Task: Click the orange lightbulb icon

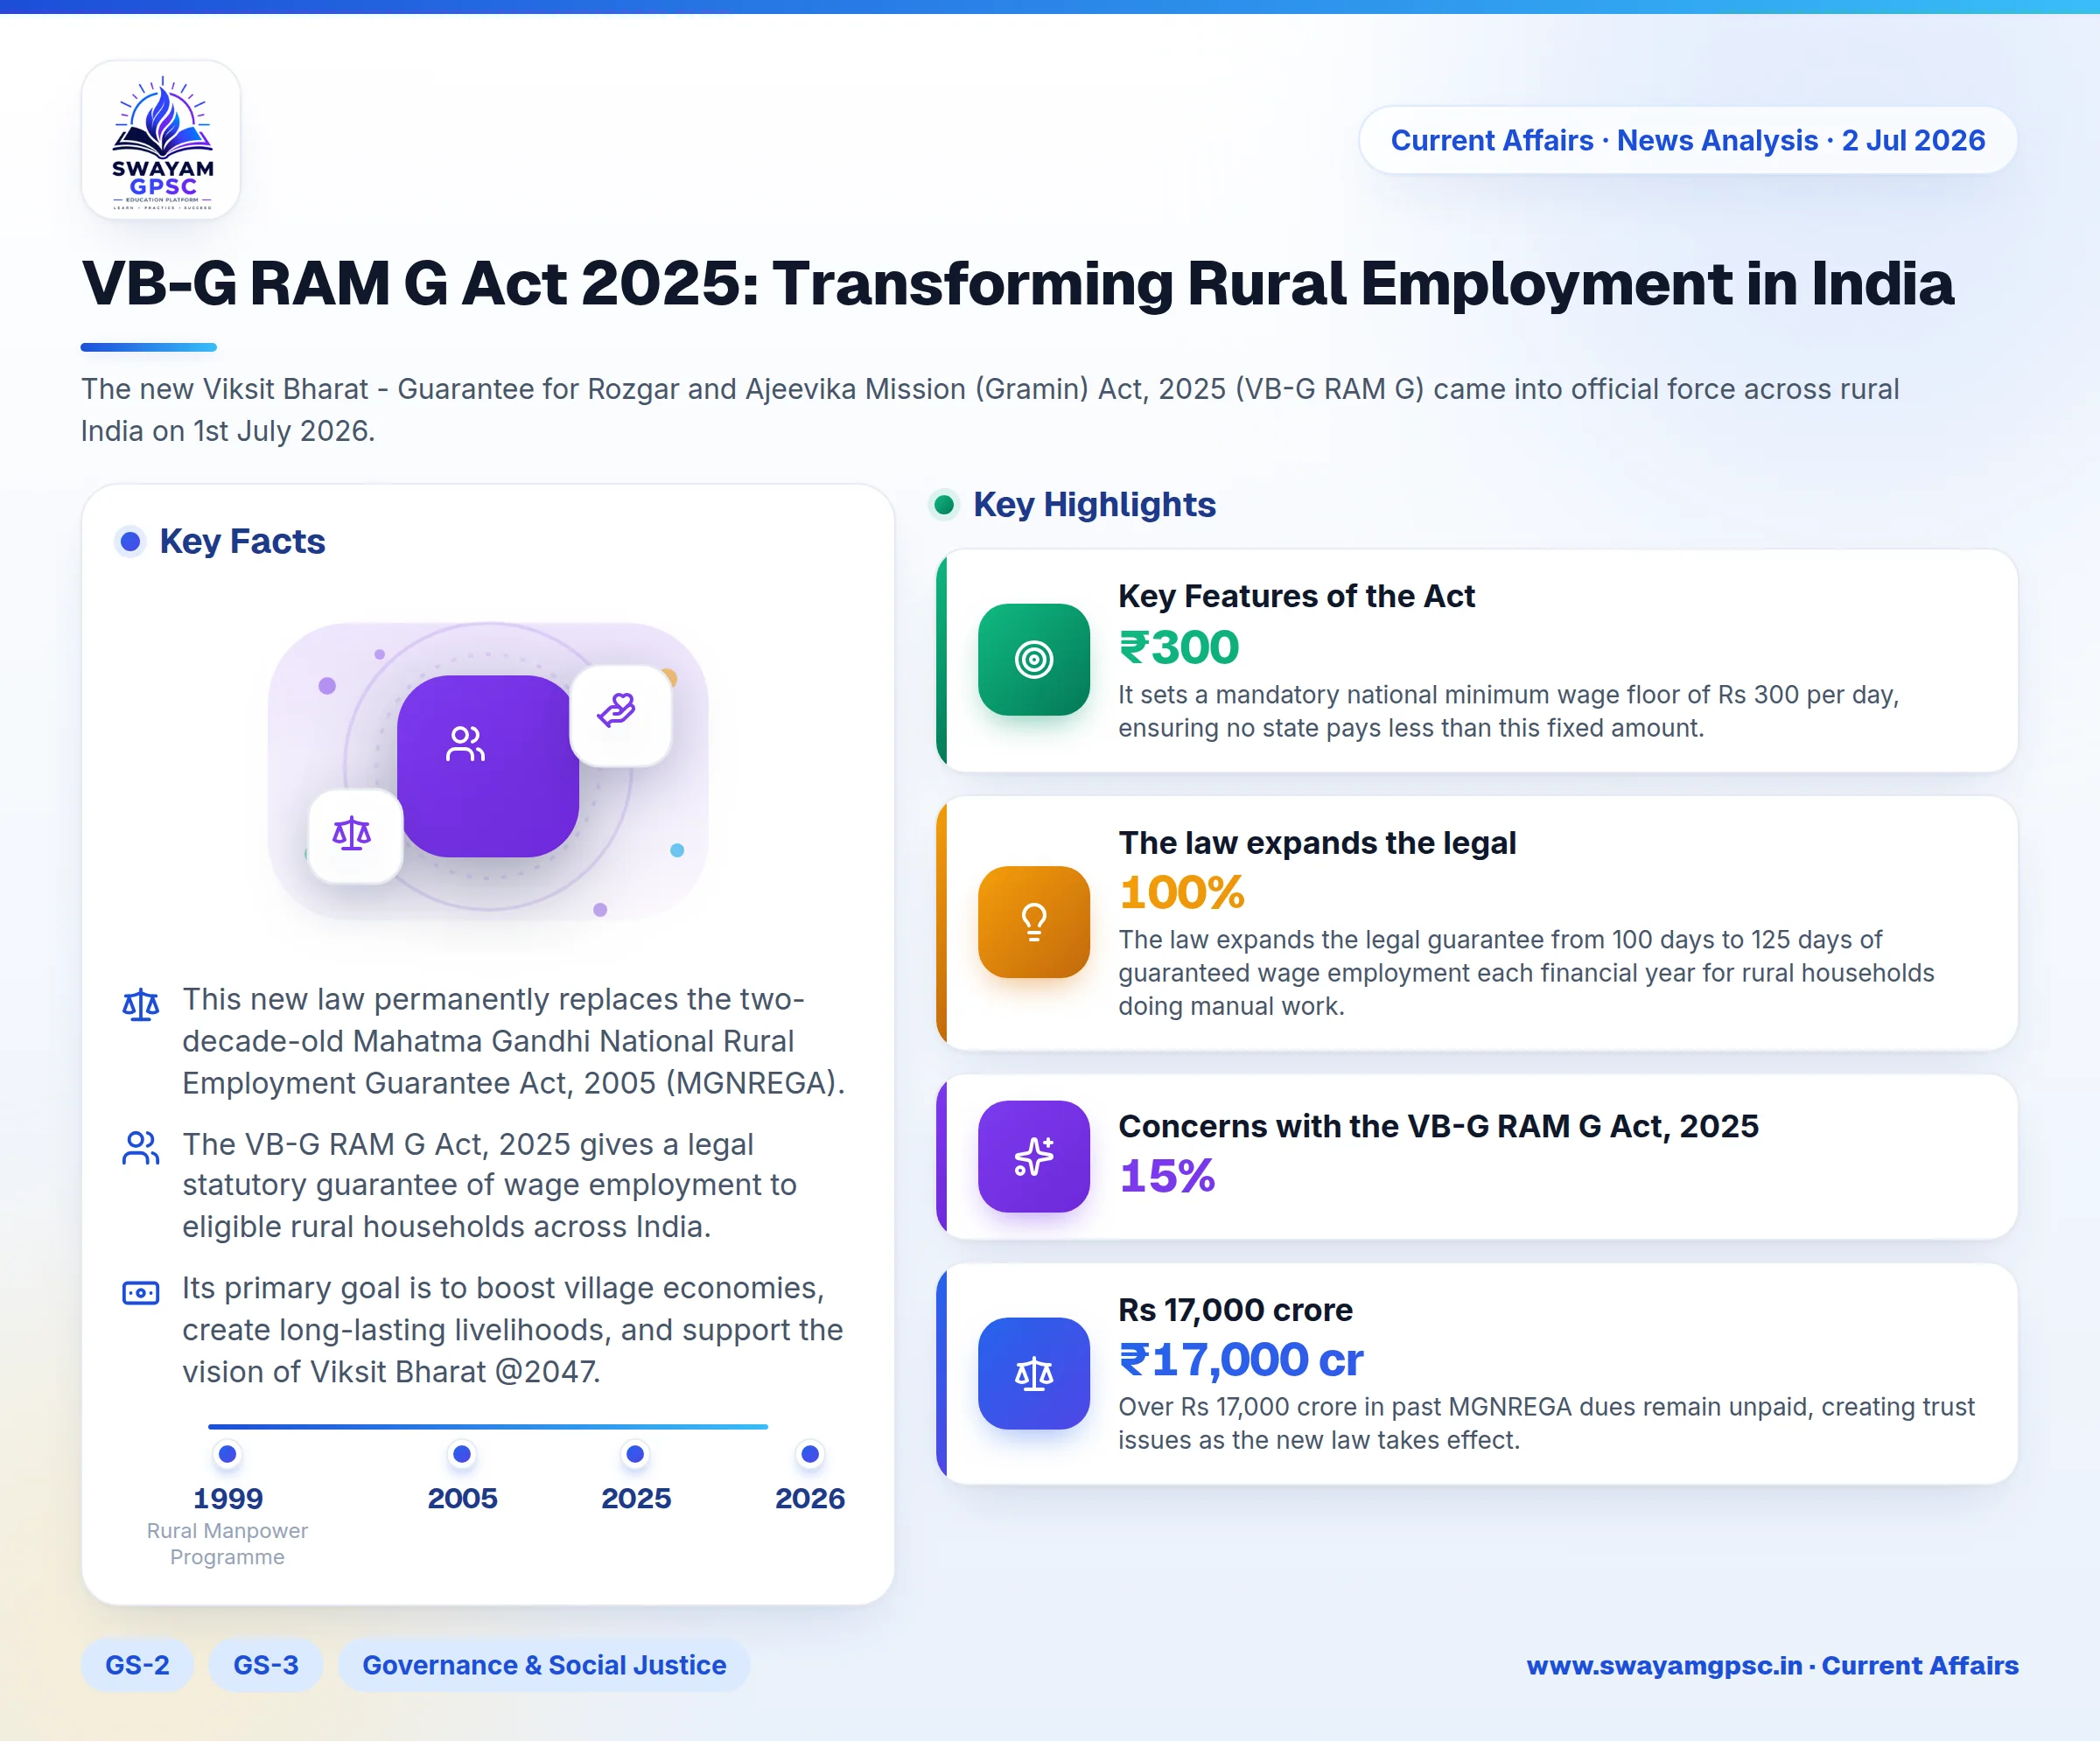Action: point(1033,921)
